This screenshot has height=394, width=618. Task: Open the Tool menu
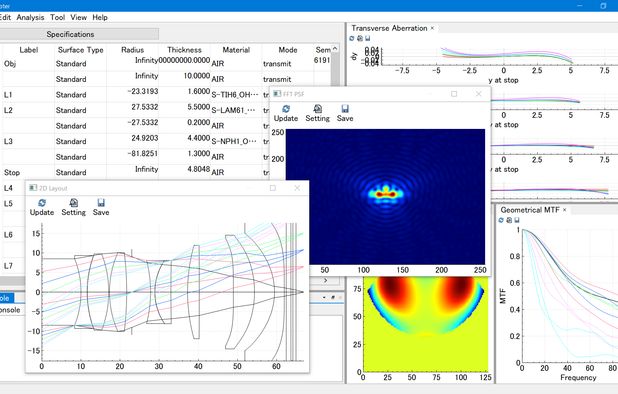[x=57, y=17]
